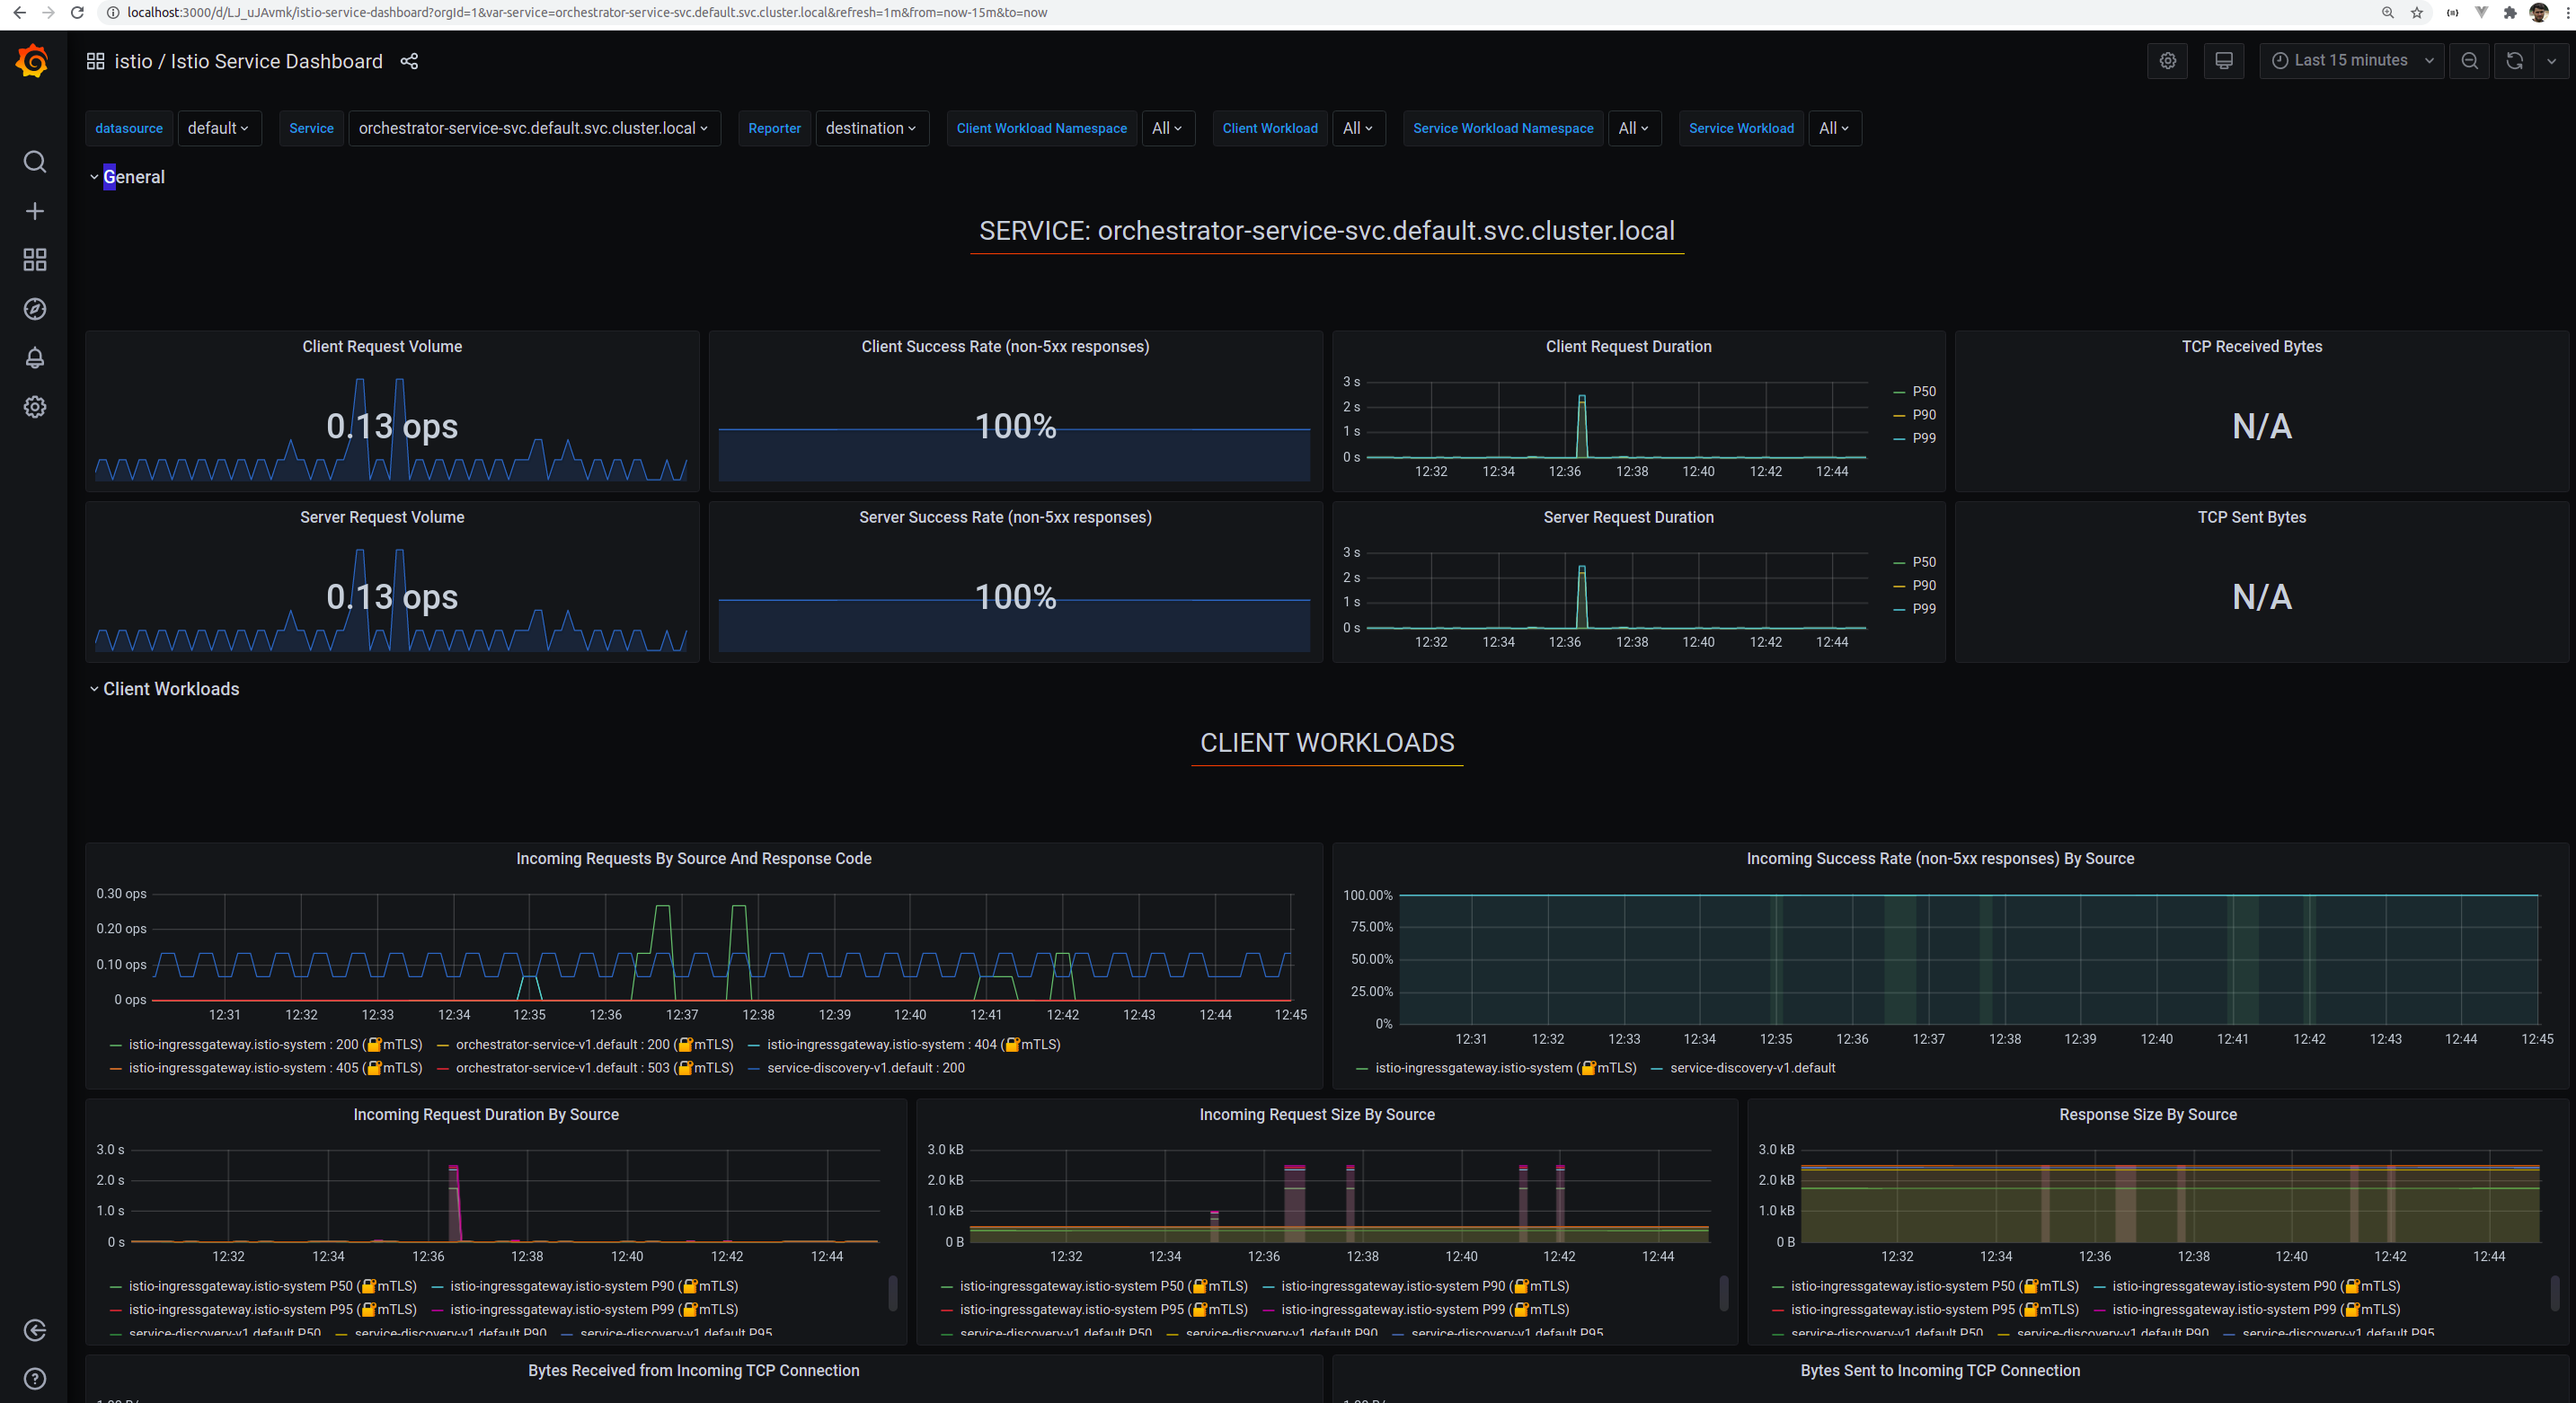This screenshot has height=1403, width=2576.
Task: Toggle the P99 series in Server Request Duration legend
Action: [x=1923, y=609]
